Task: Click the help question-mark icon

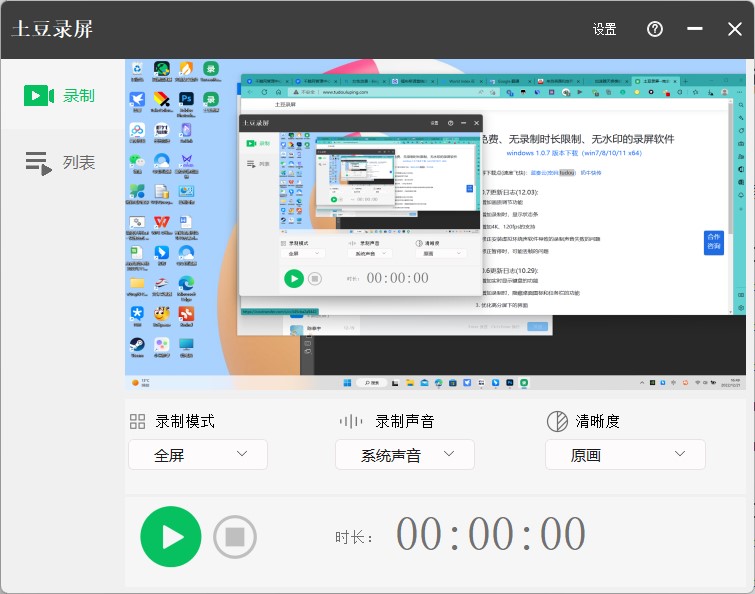Action: (654, 29)
